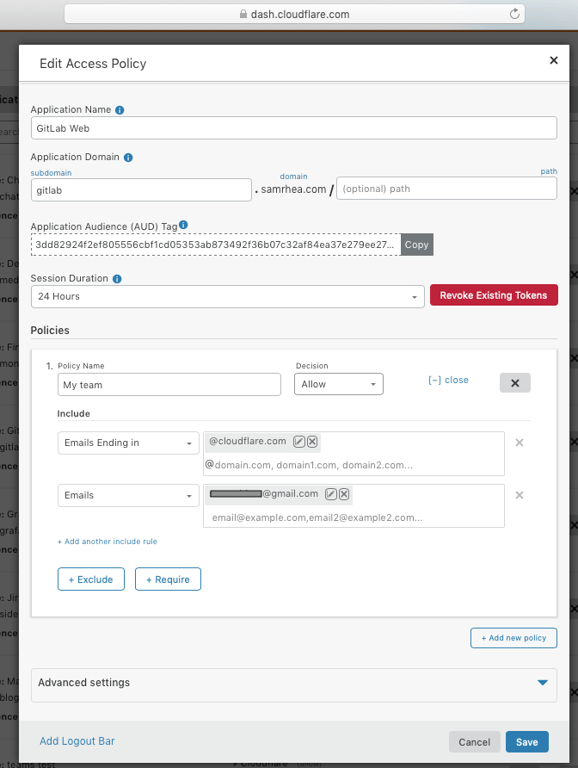Cancel the policy edit
This screenshot has width=578, height=768.
click(x=474, y=742)
